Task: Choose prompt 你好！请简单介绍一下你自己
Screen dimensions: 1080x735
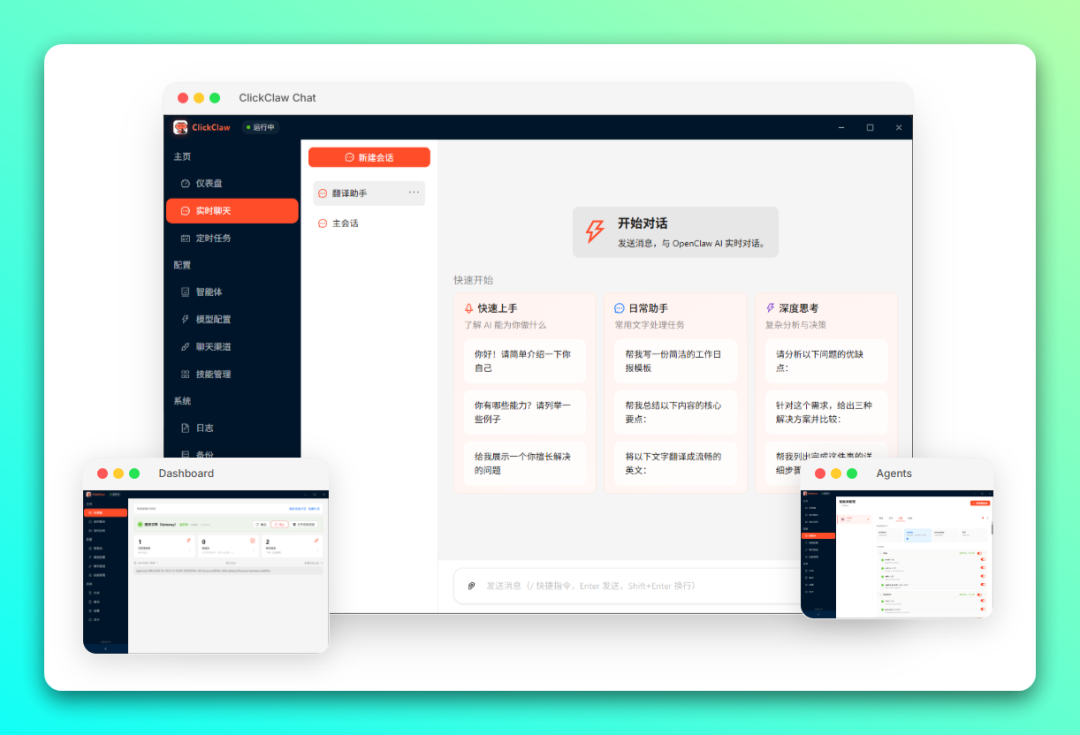Action: 524,361
